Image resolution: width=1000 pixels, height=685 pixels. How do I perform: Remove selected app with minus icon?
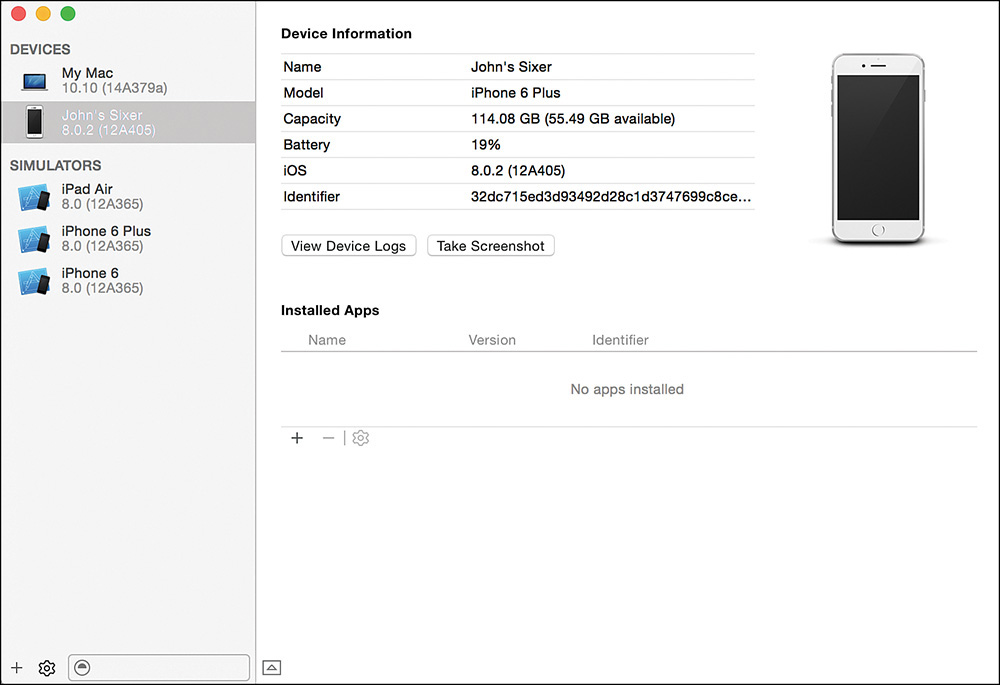pos(328,438)
